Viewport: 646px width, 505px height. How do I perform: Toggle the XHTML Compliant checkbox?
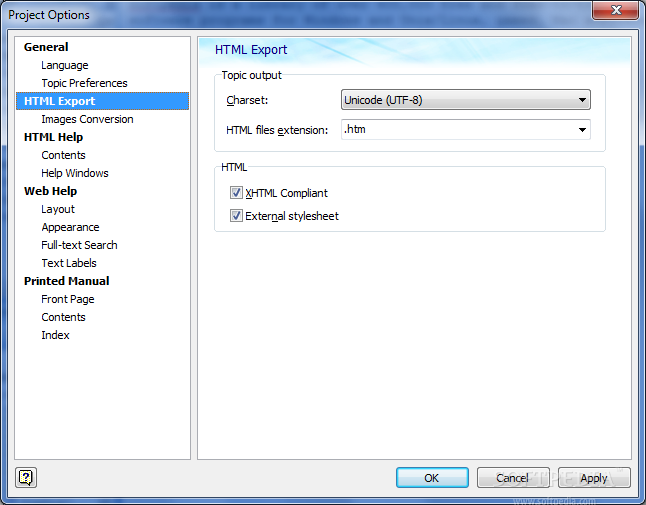point(236,193)
